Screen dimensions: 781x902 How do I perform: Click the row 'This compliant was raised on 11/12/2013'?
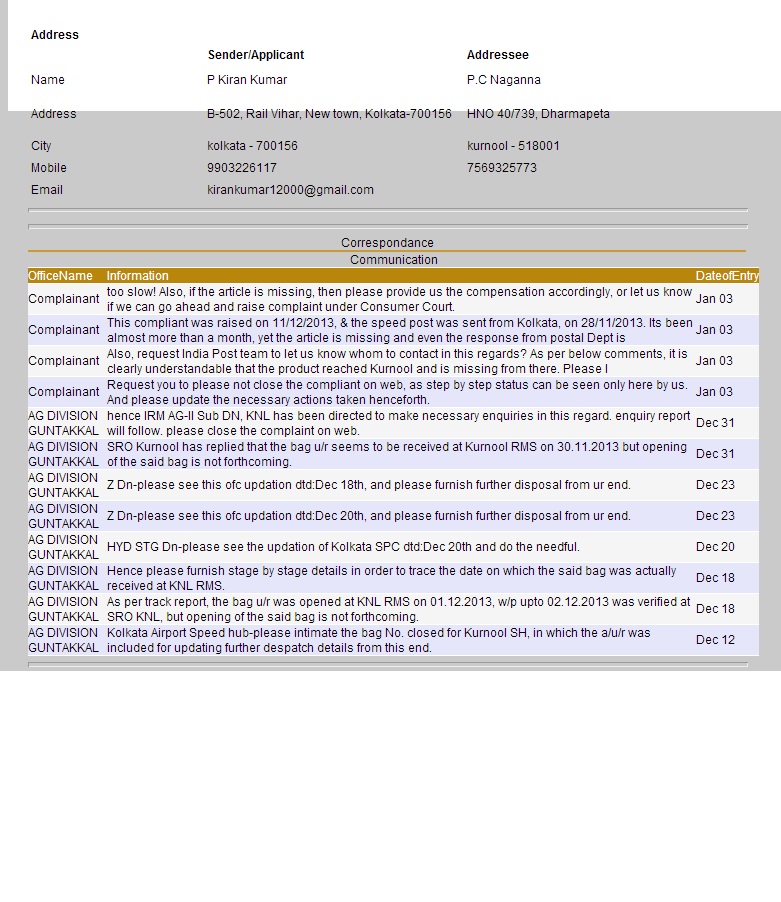point(393,330)
